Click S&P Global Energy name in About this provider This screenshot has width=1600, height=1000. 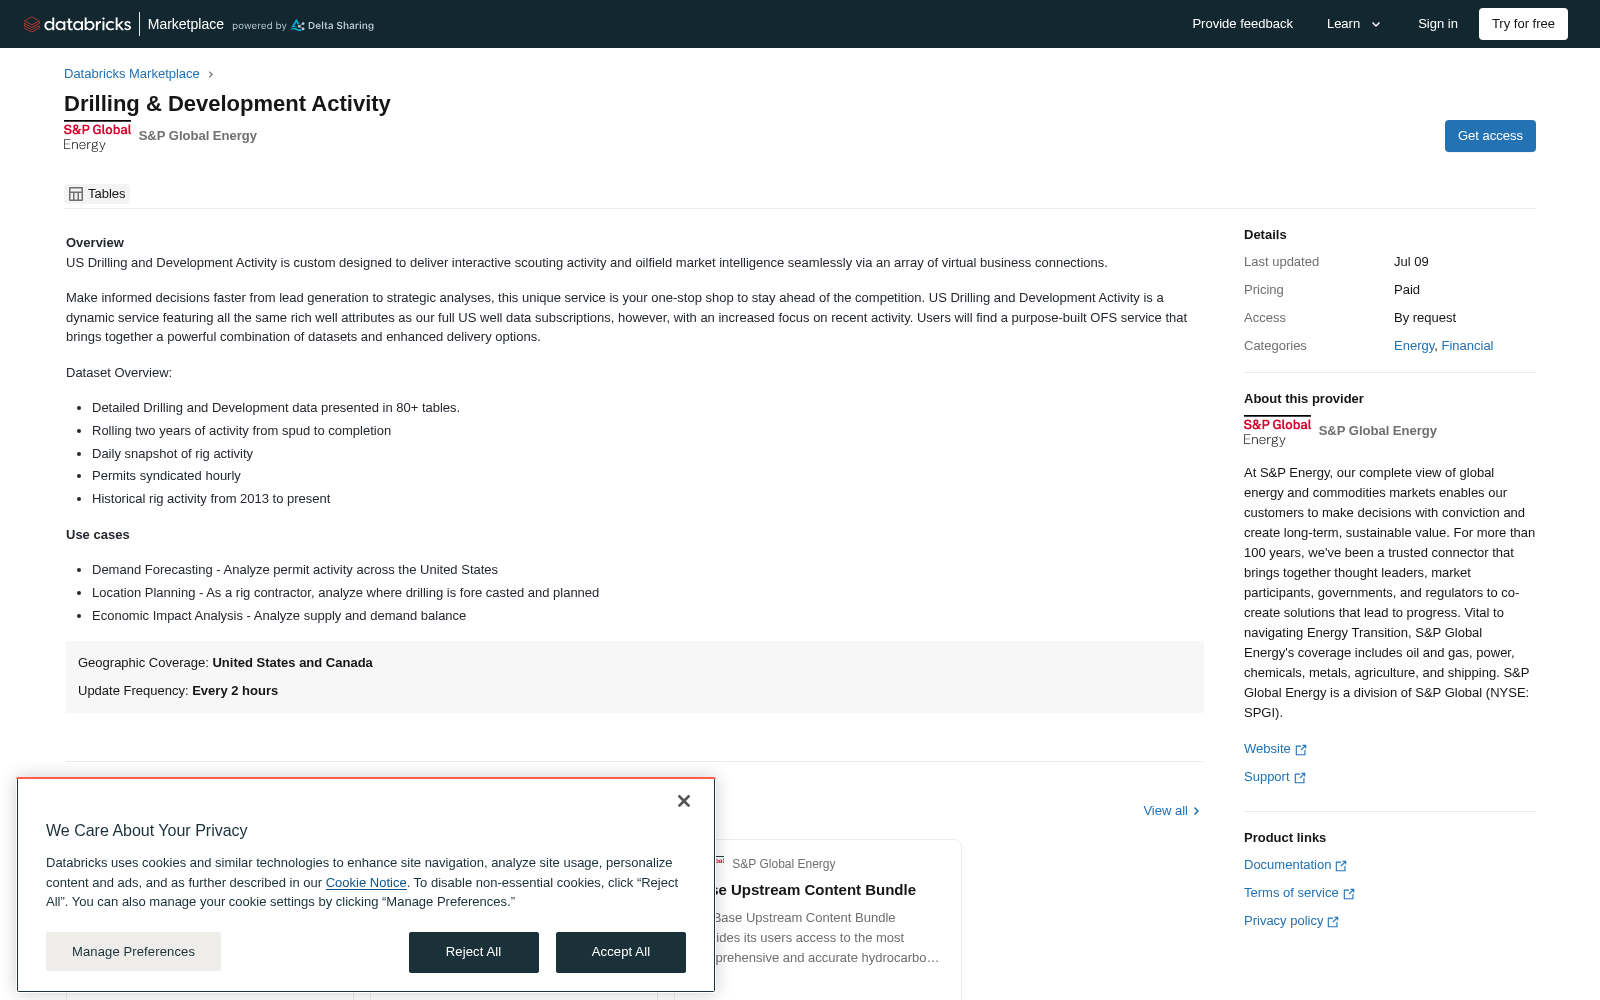1378,431
